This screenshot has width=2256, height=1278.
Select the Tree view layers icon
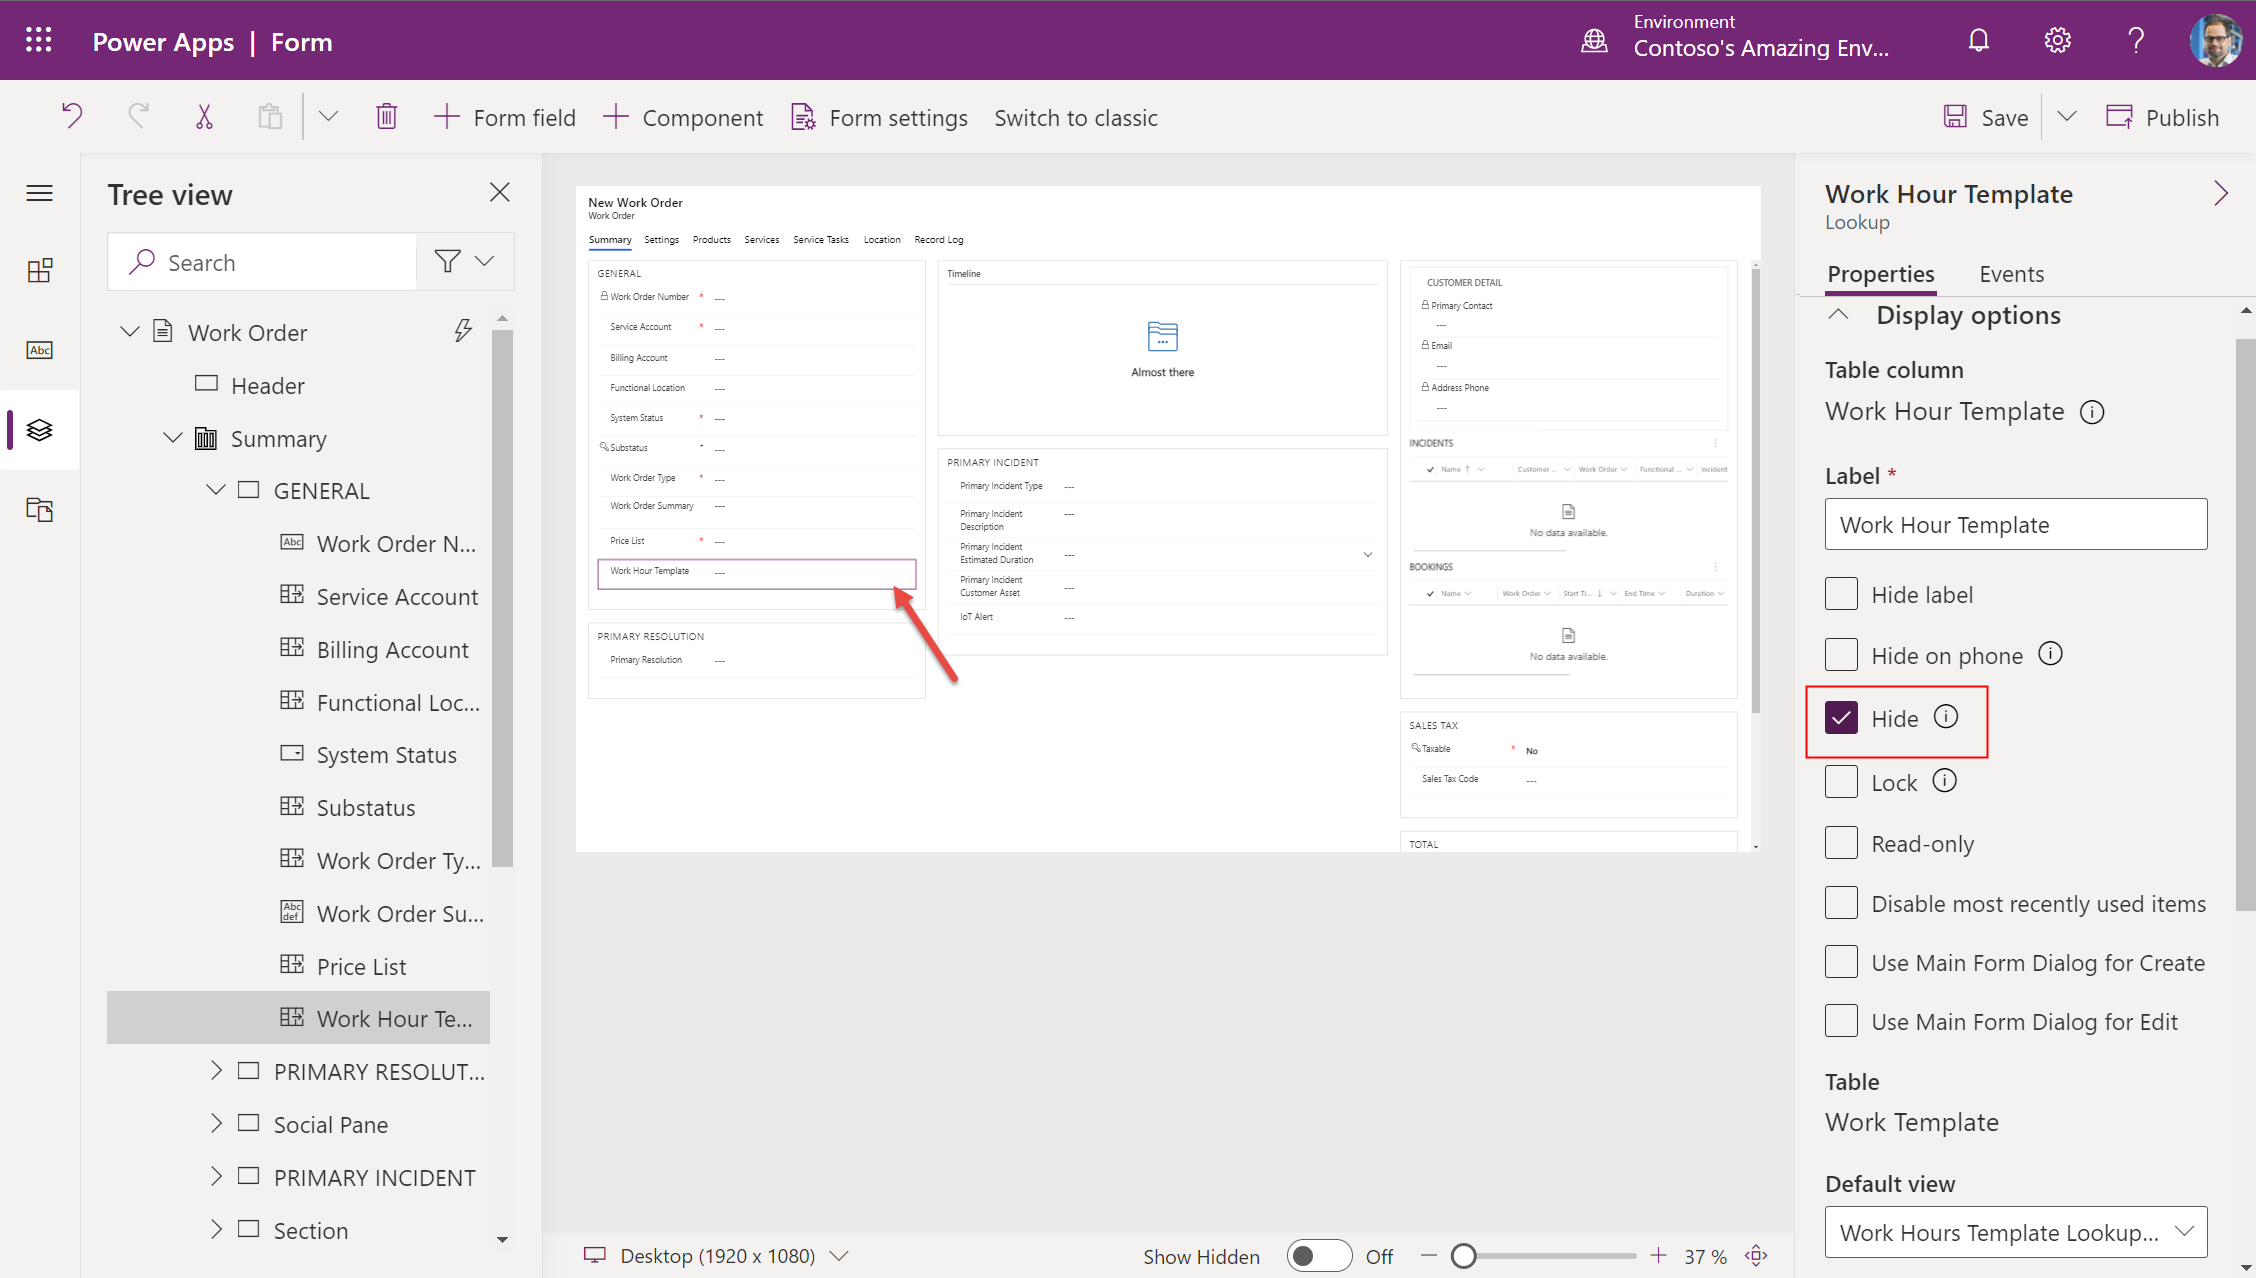[39, 430]
